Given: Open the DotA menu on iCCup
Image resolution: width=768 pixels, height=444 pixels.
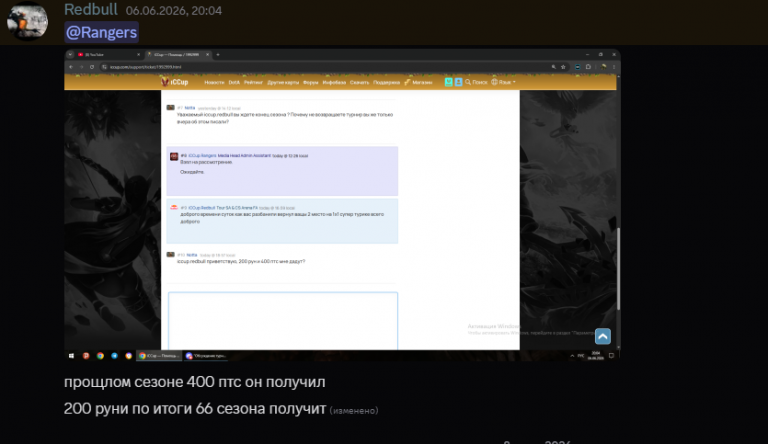Looking at the screenshot, I should pyautogui.click(x=234, y=82).
